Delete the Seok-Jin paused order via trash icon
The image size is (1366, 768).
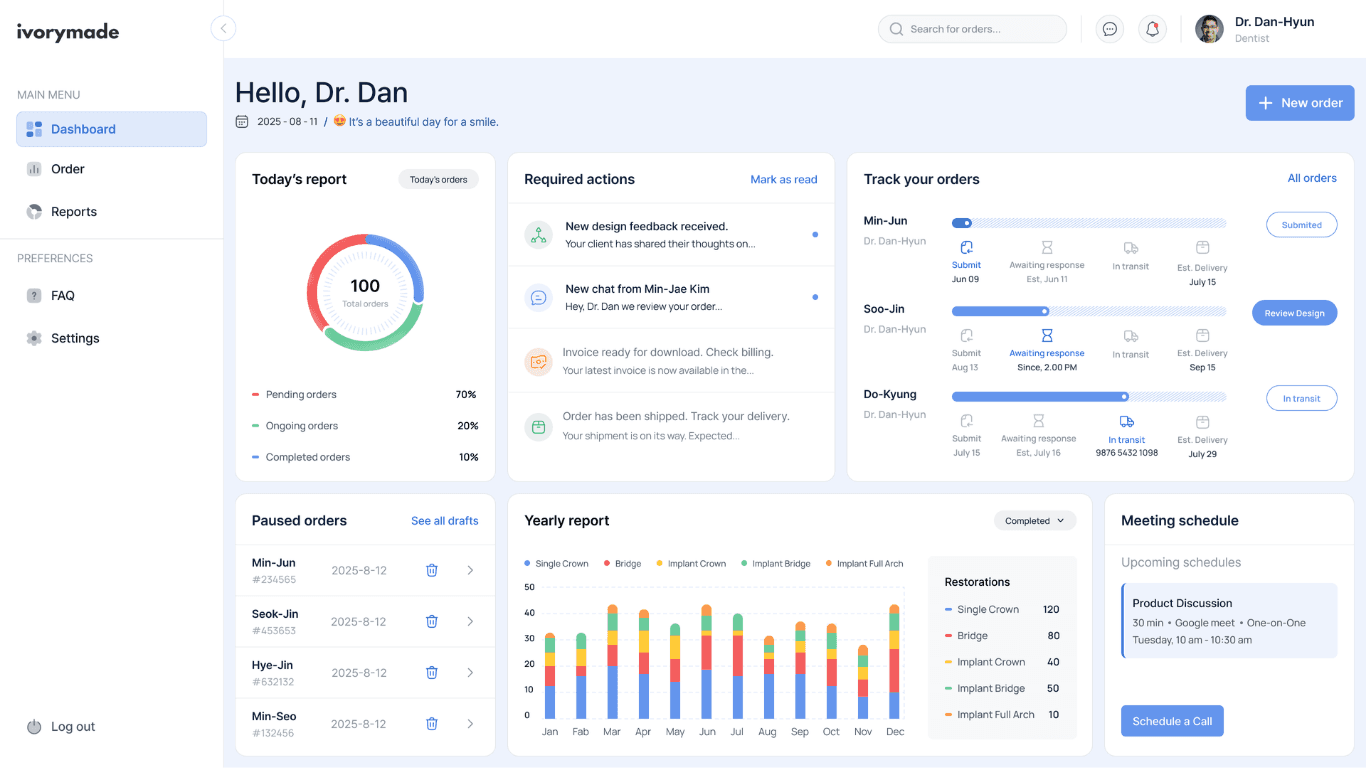click(x=431, y=621)
